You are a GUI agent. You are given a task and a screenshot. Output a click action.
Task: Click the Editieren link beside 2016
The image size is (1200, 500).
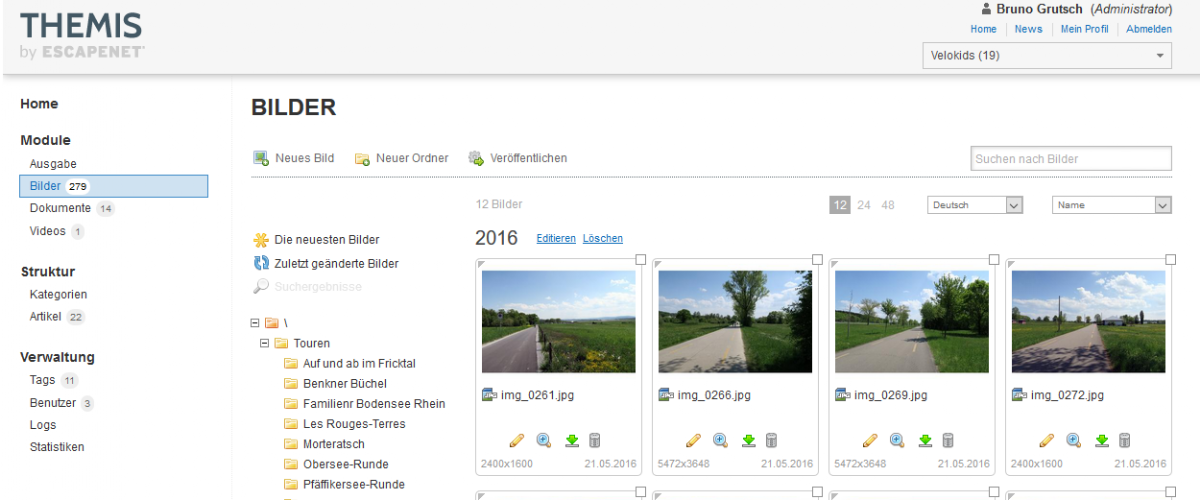pos(556,239)
